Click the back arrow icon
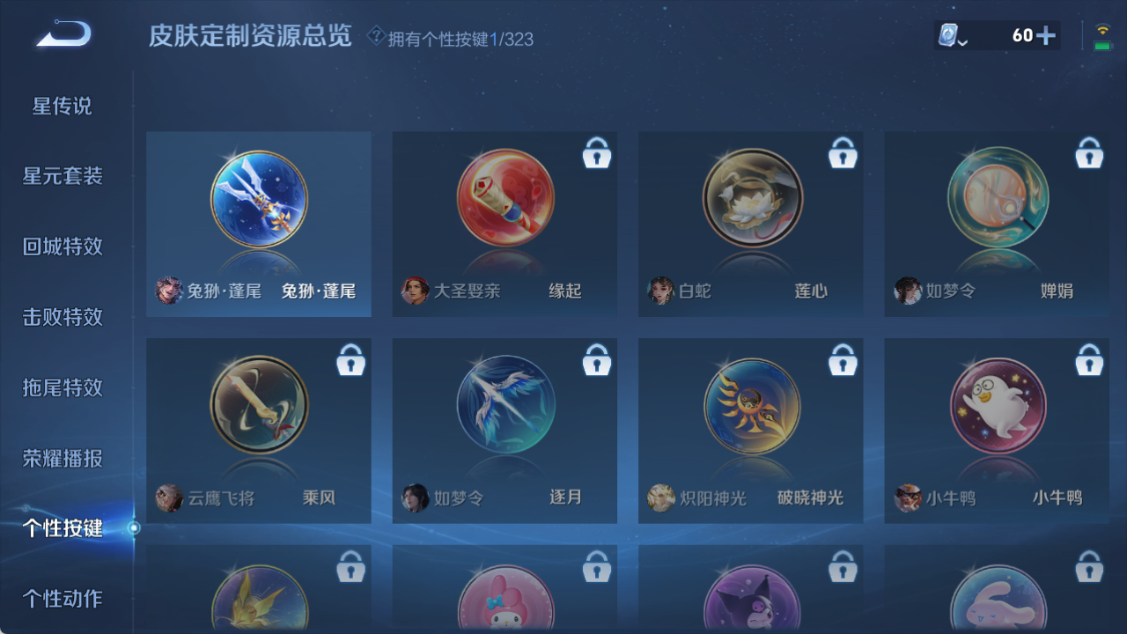 point(64,34)
